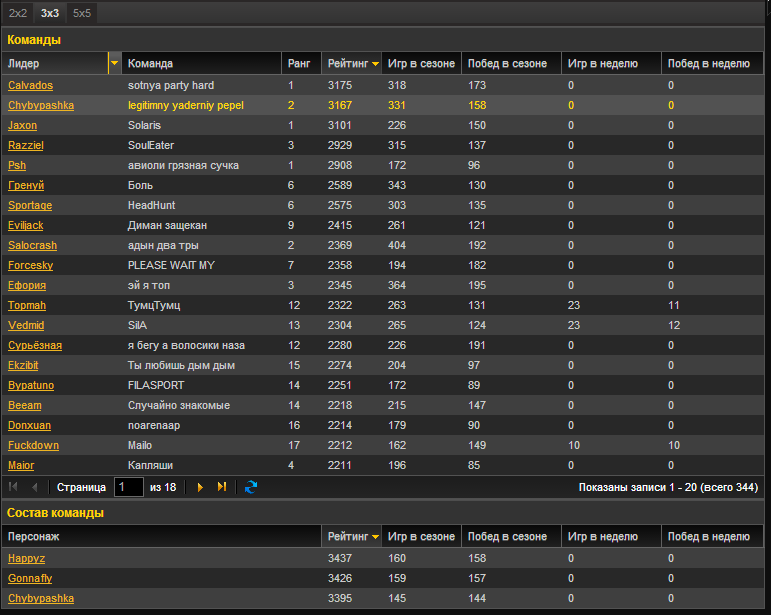Screen dimensions: 771x615
Task: Open the Сурьёзная leader link
Action: pos(35,345)
